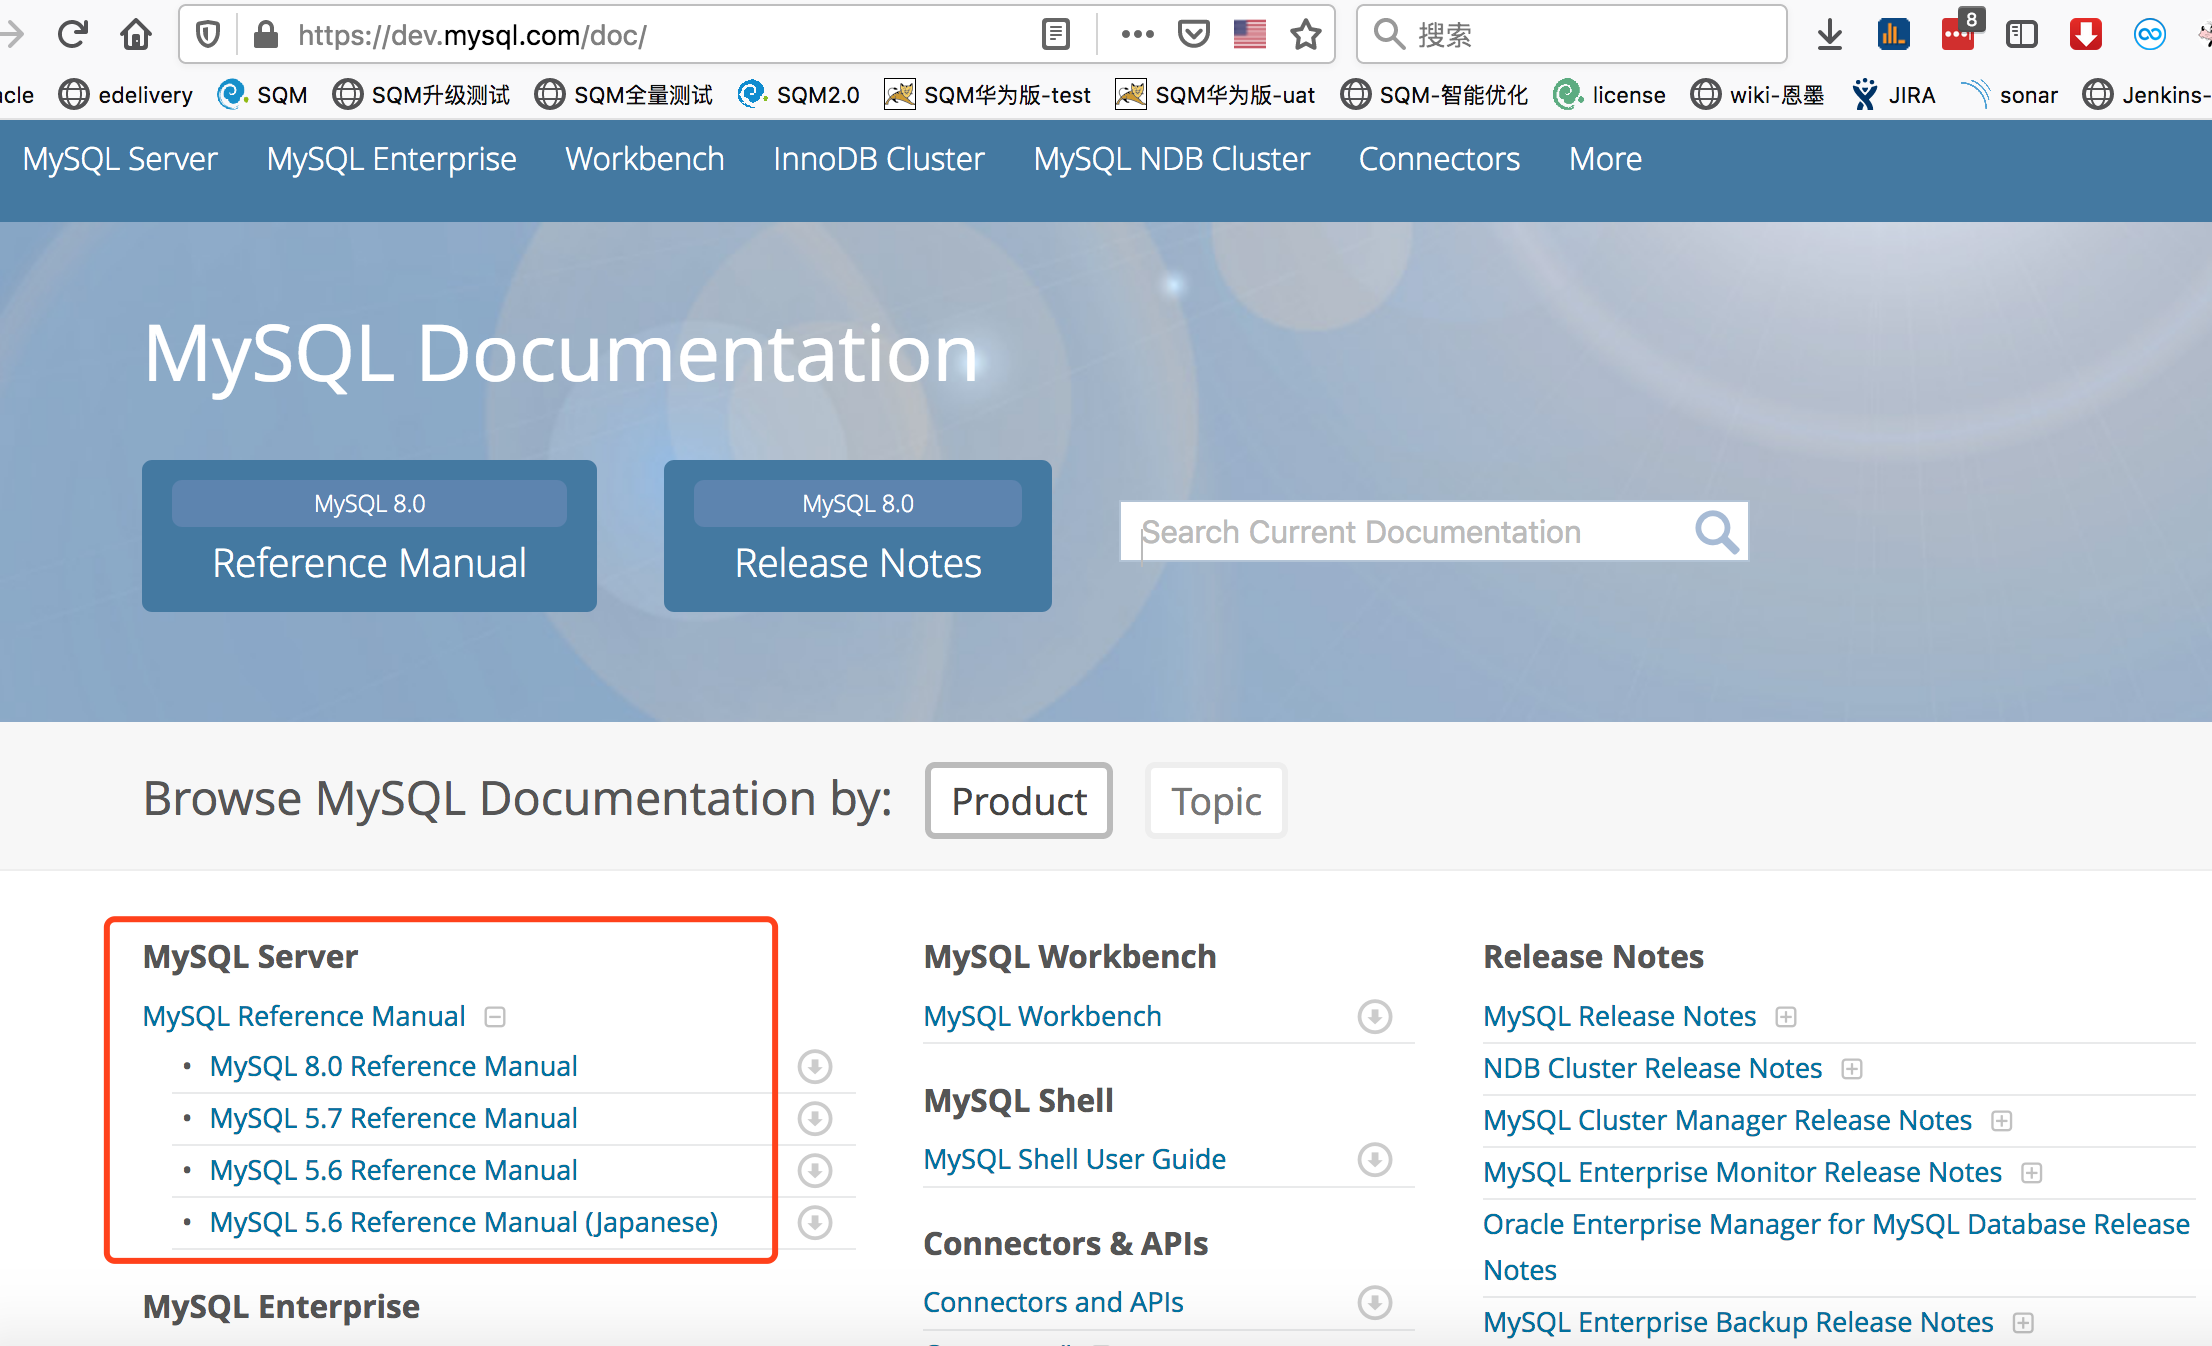
Task: Open the More menu in the navigation bar
Action: pos(1604,159)
